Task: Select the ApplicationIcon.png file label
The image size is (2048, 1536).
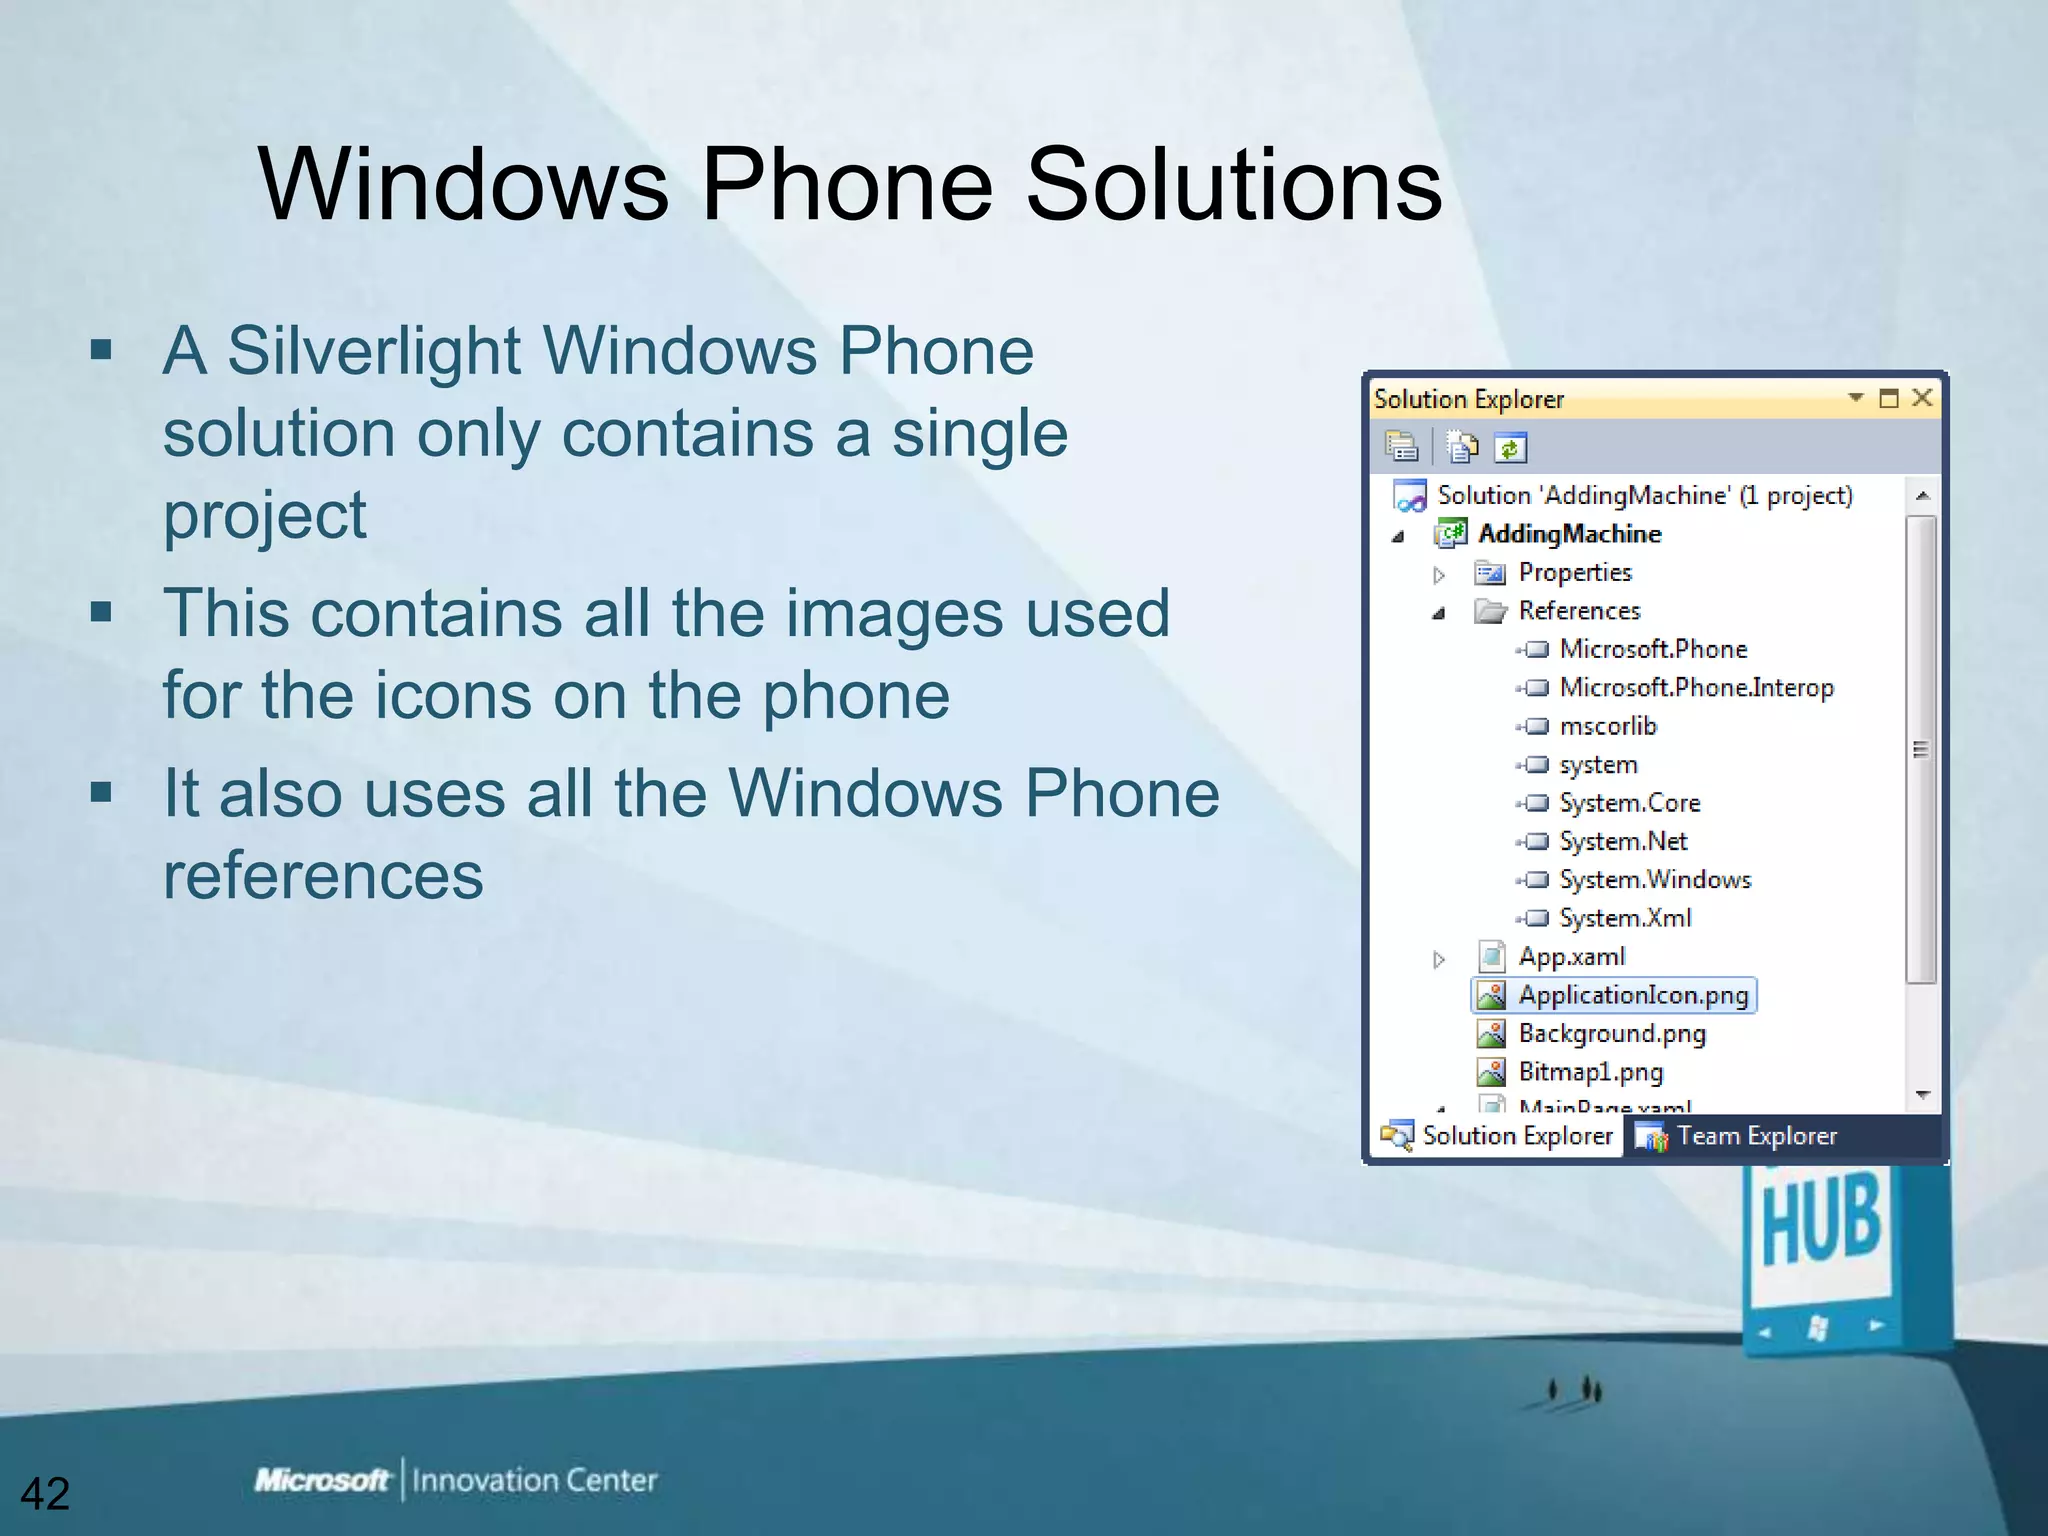Action: (1634, 995)
